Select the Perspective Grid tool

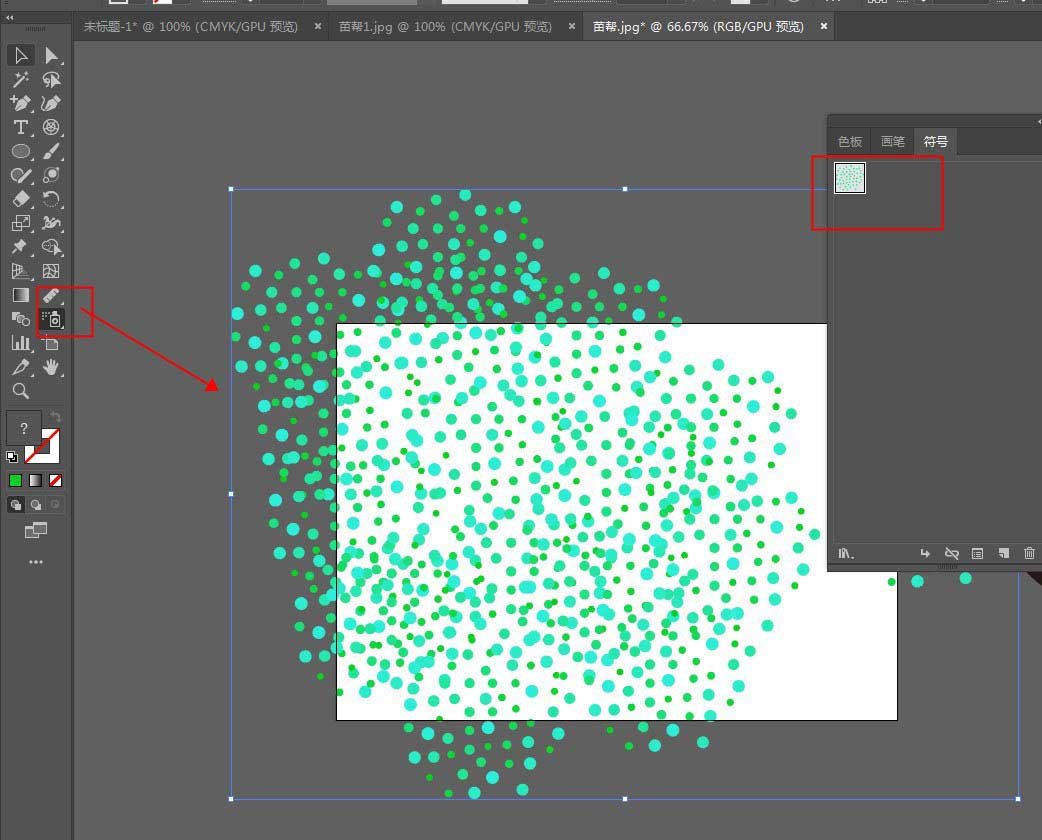pyautogui.click(x=21, y=271)
